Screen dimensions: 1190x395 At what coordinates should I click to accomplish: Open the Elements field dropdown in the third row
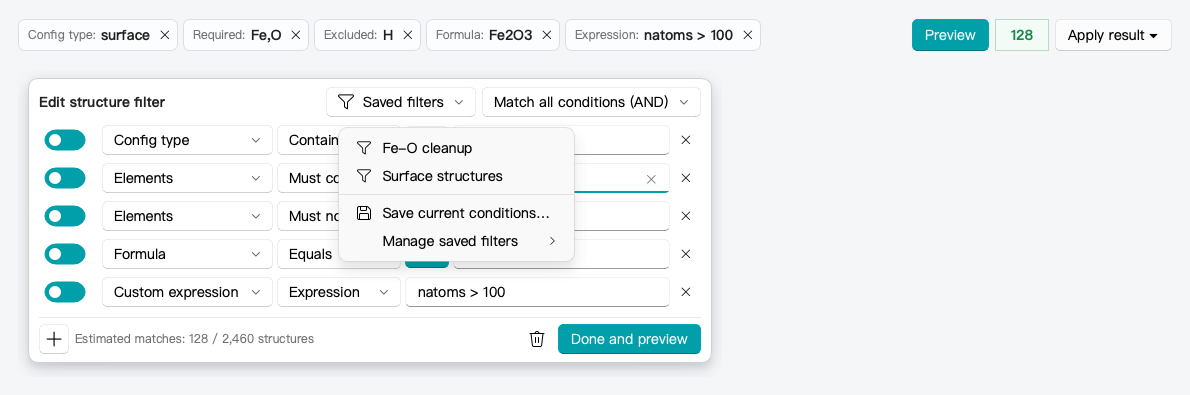point(187,216)
